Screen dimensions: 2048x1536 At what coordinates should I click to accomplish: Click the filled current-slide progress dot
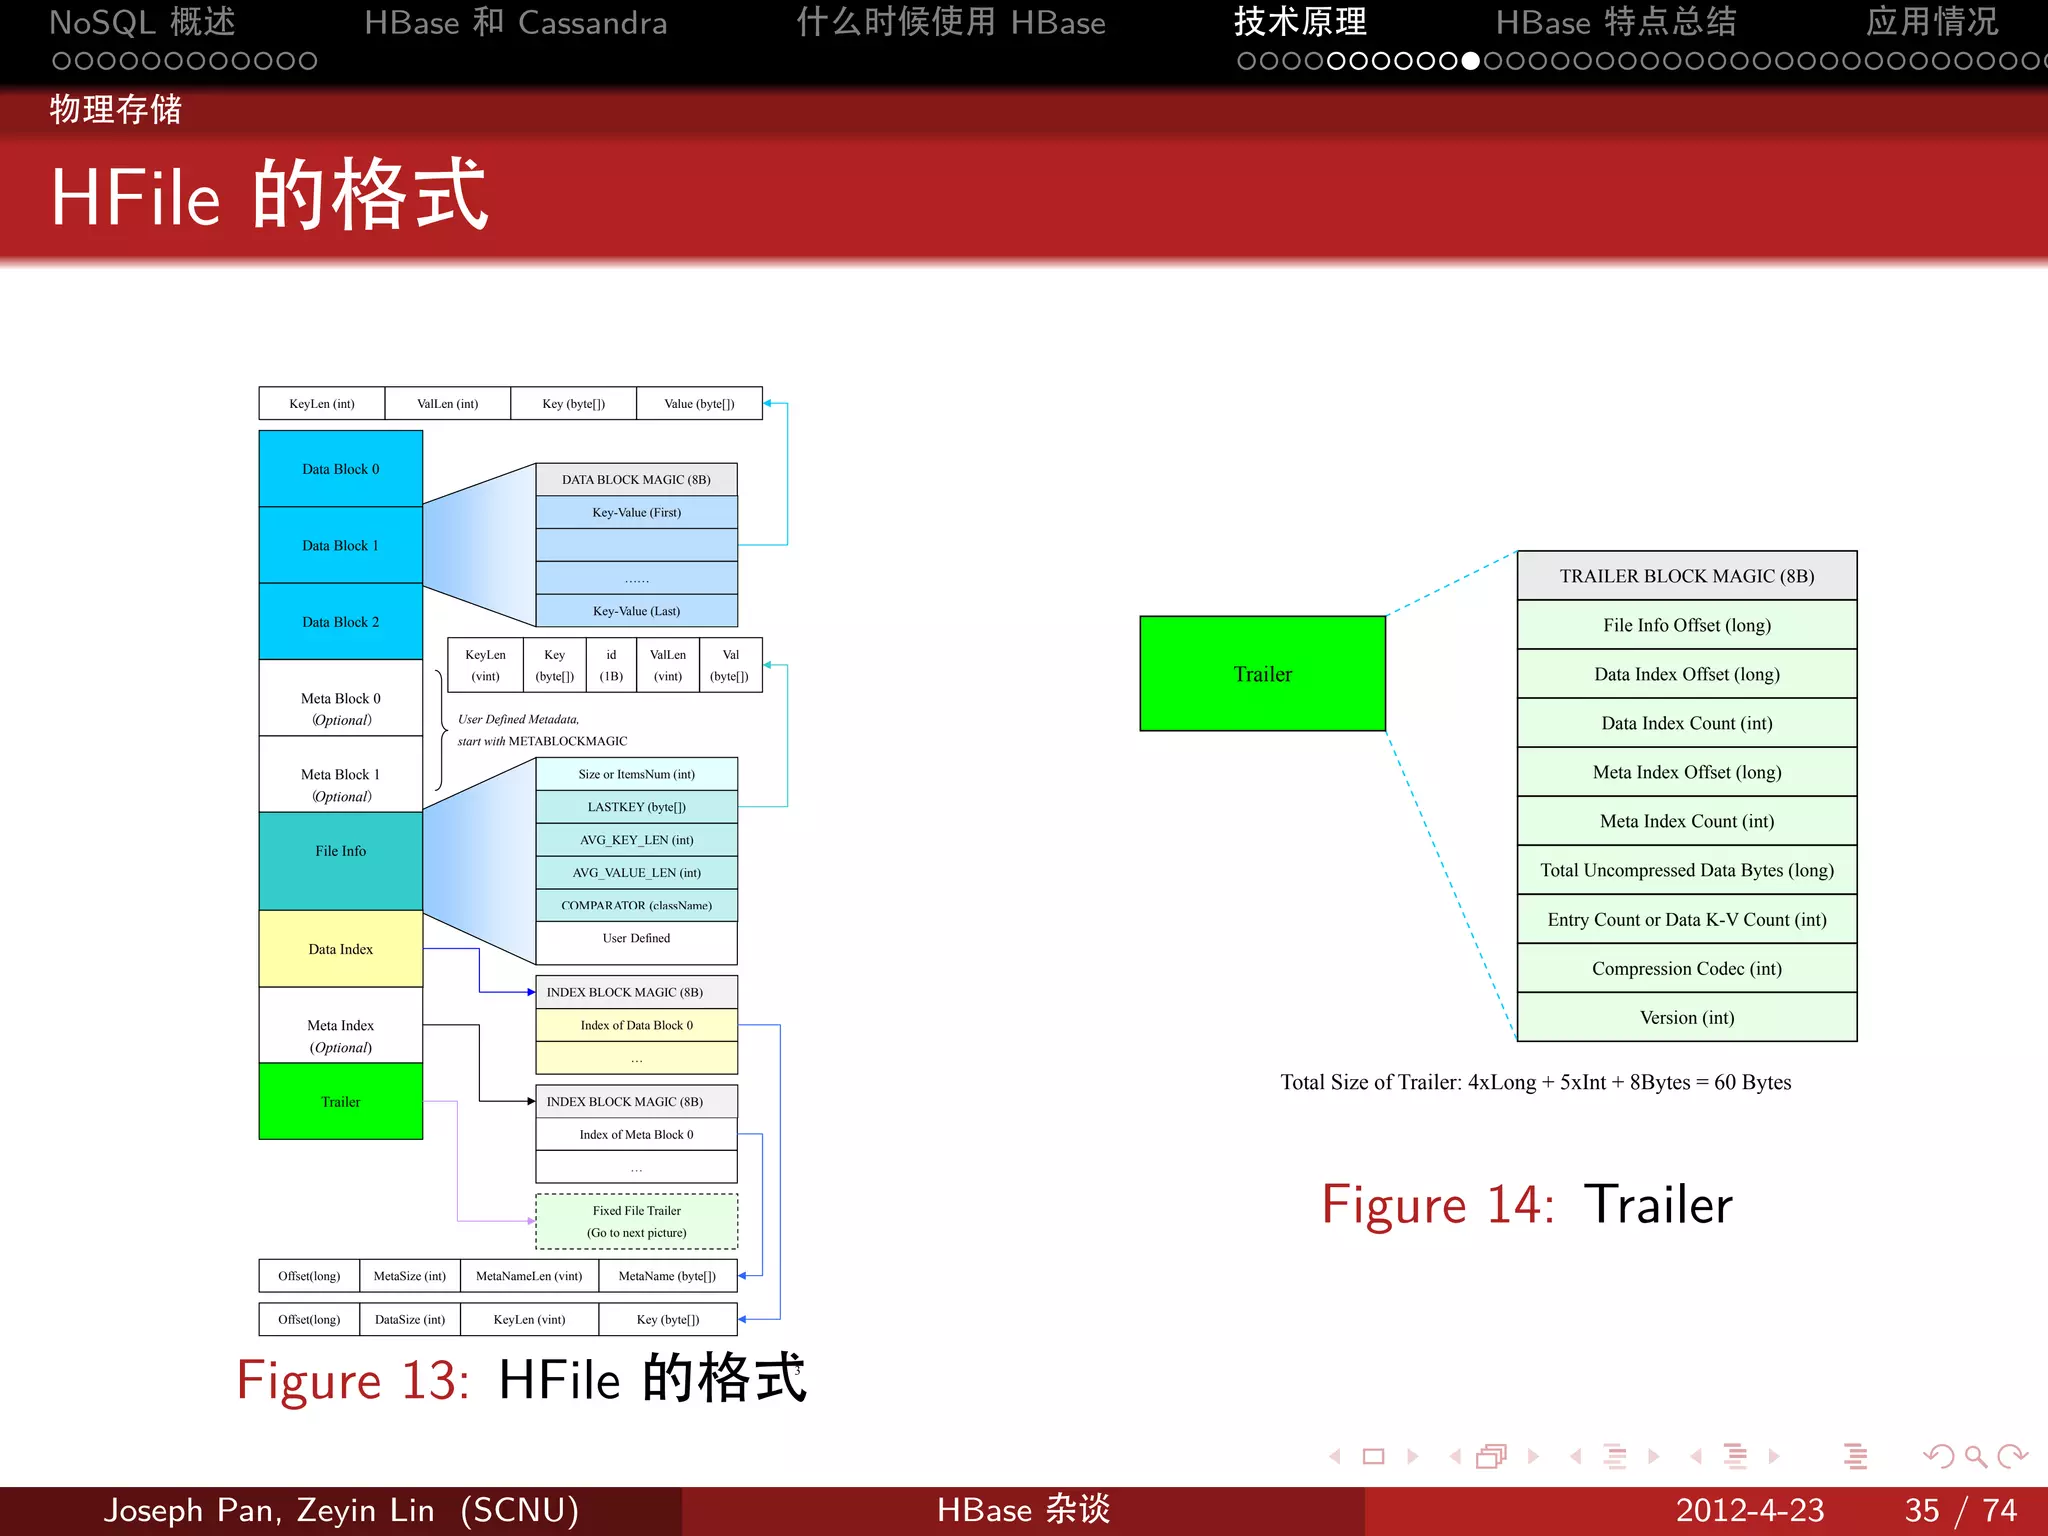(1470, 61)
